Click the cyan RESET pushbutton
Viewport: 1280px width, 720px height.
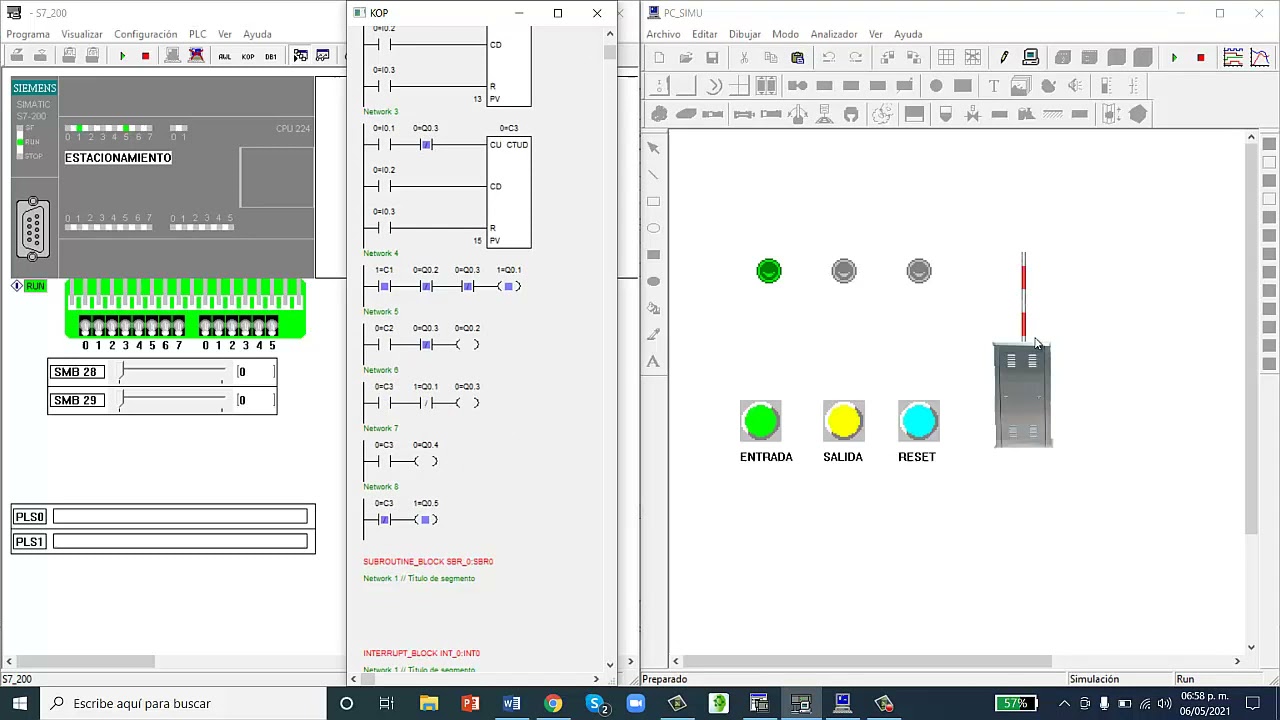coord(918,422)
